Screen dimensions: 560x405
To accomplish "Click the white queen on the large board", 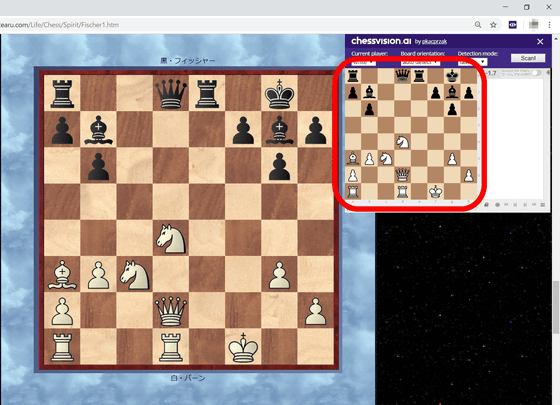I will click(x=171, y=311).
